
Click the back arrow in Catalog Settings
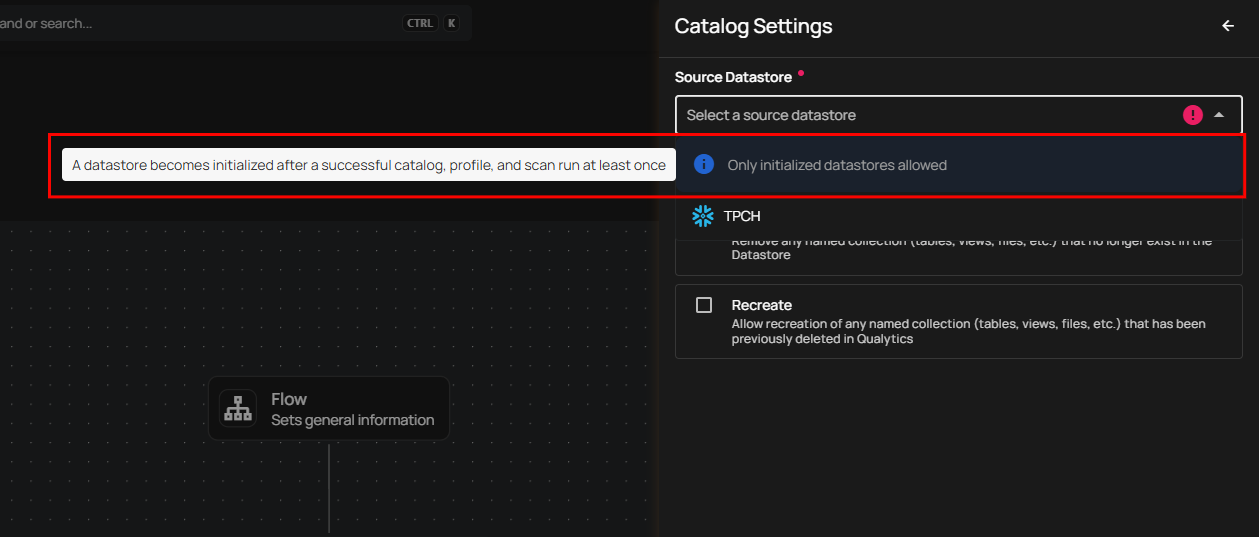pyautogui.click(x=1228, y=26)
